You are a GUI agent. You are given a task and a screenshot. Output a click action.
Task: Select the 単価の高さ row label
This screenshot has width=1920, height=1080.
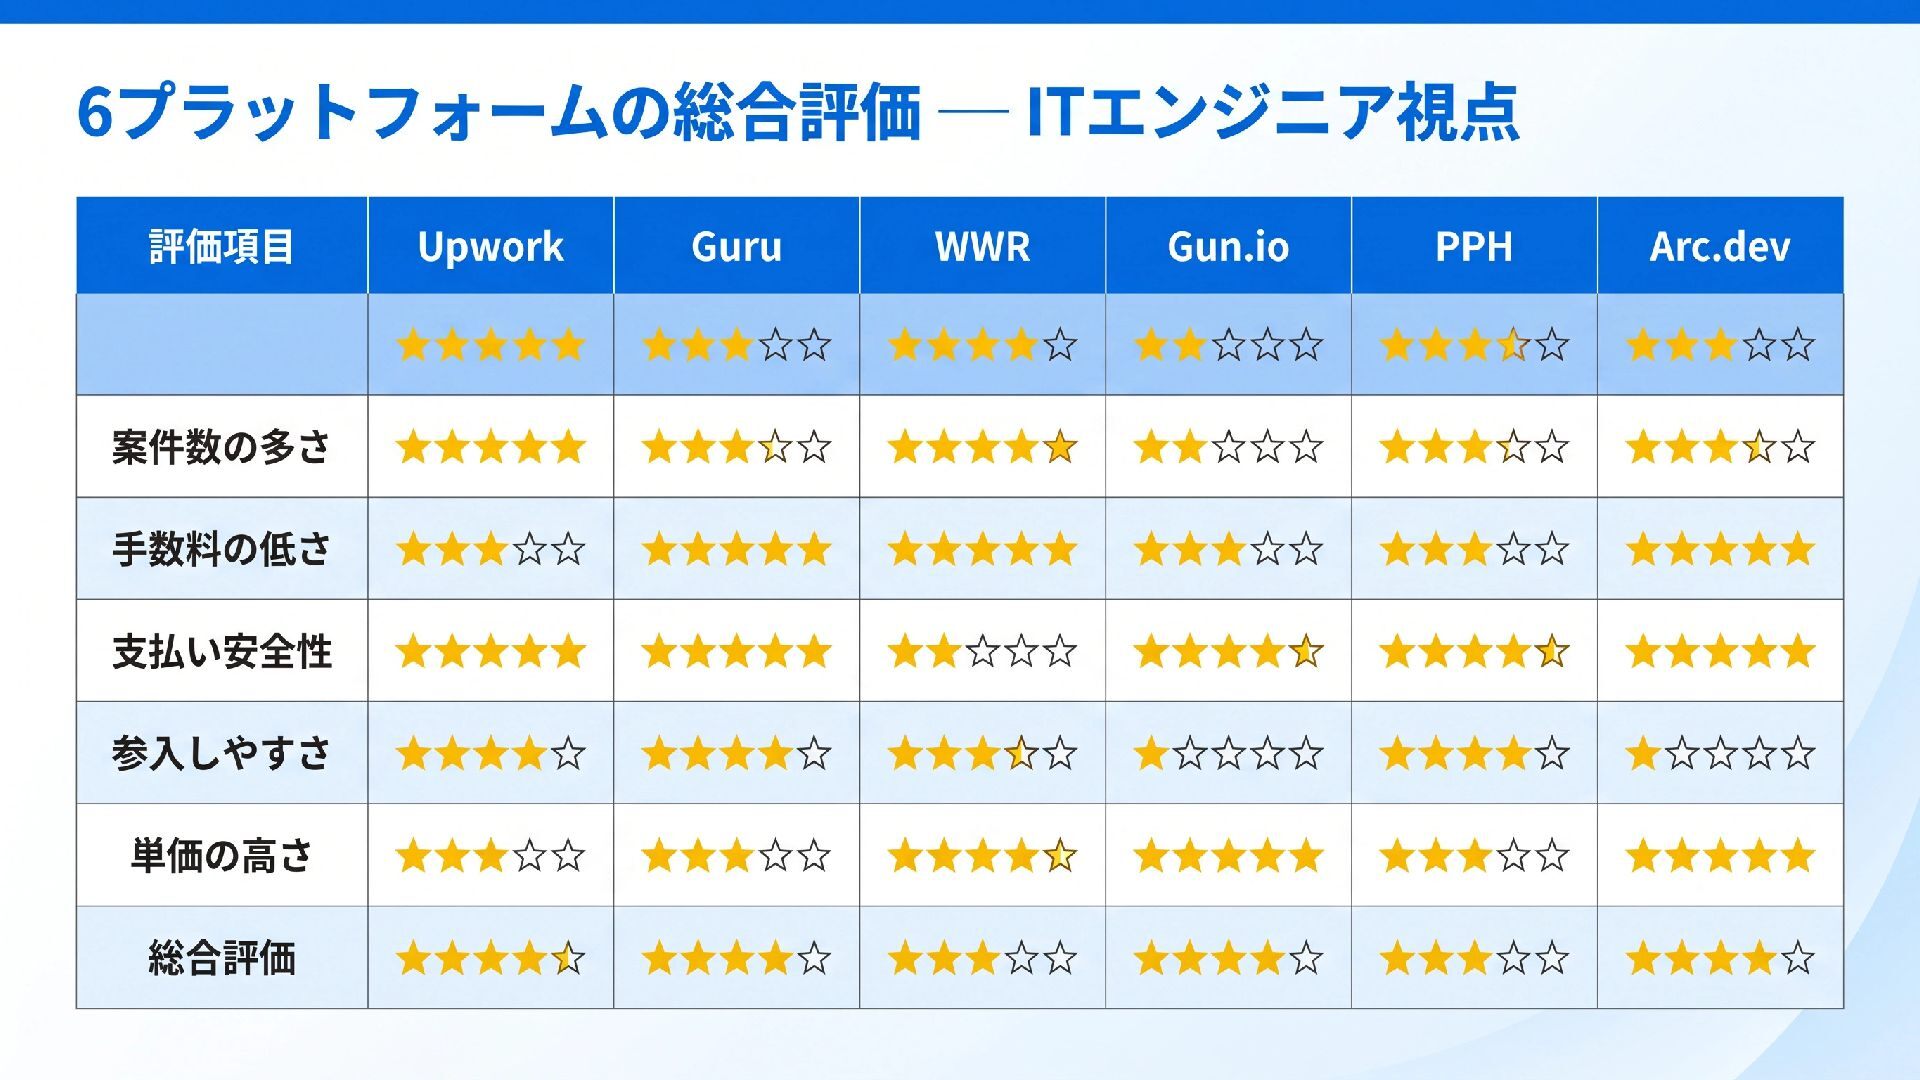click(x=222, y=856)
